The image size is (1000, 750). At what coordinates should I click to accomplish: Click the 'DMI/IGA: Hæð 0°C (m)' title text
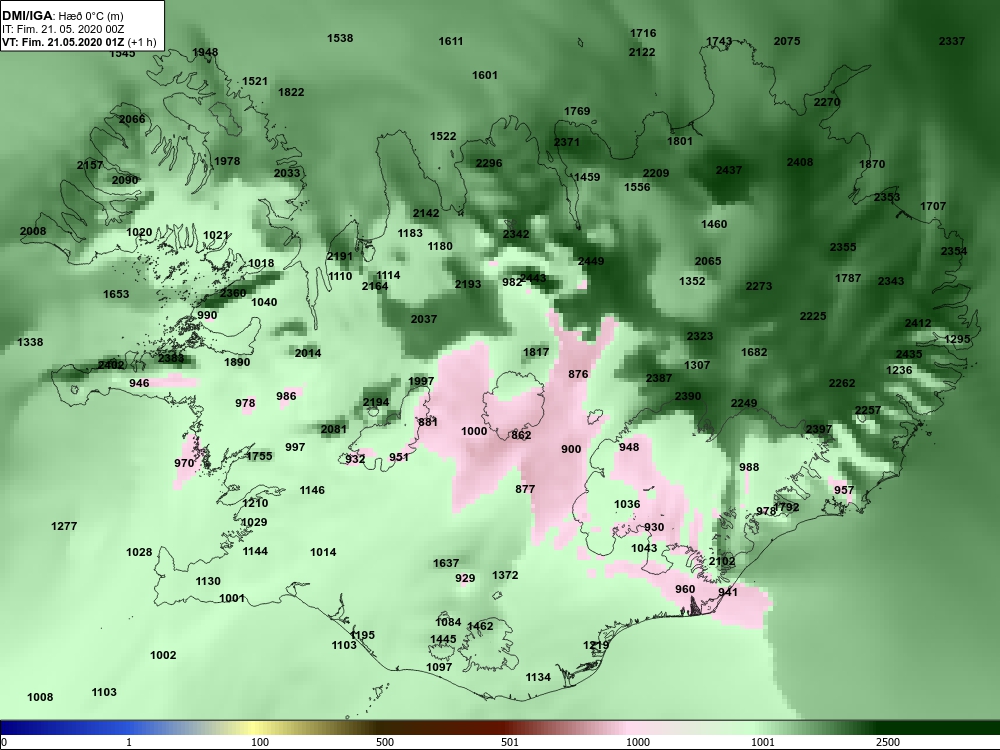(x=62, y=16)
